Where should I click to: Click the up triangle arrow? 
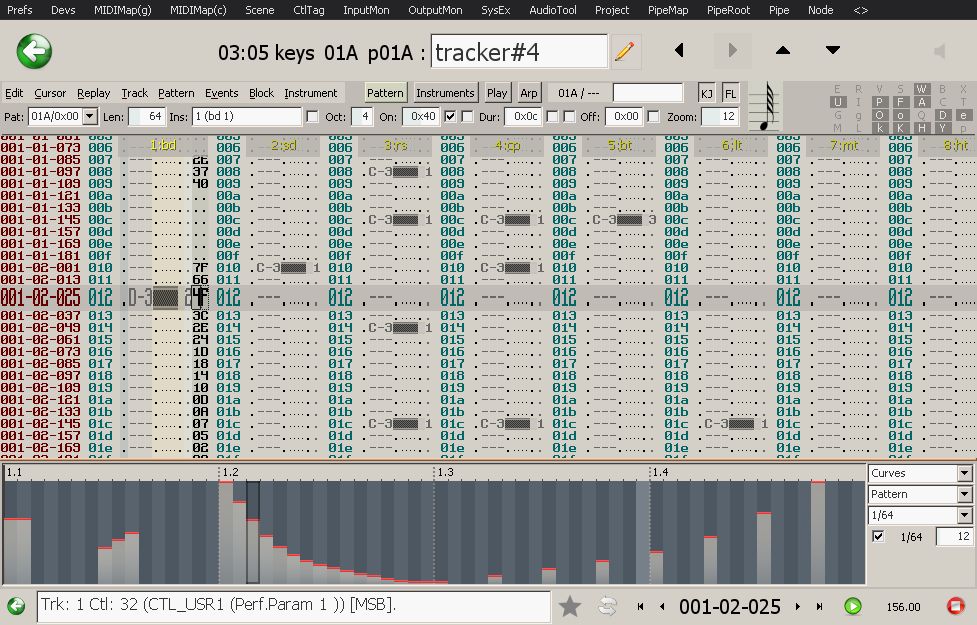[x=783, y=51]
